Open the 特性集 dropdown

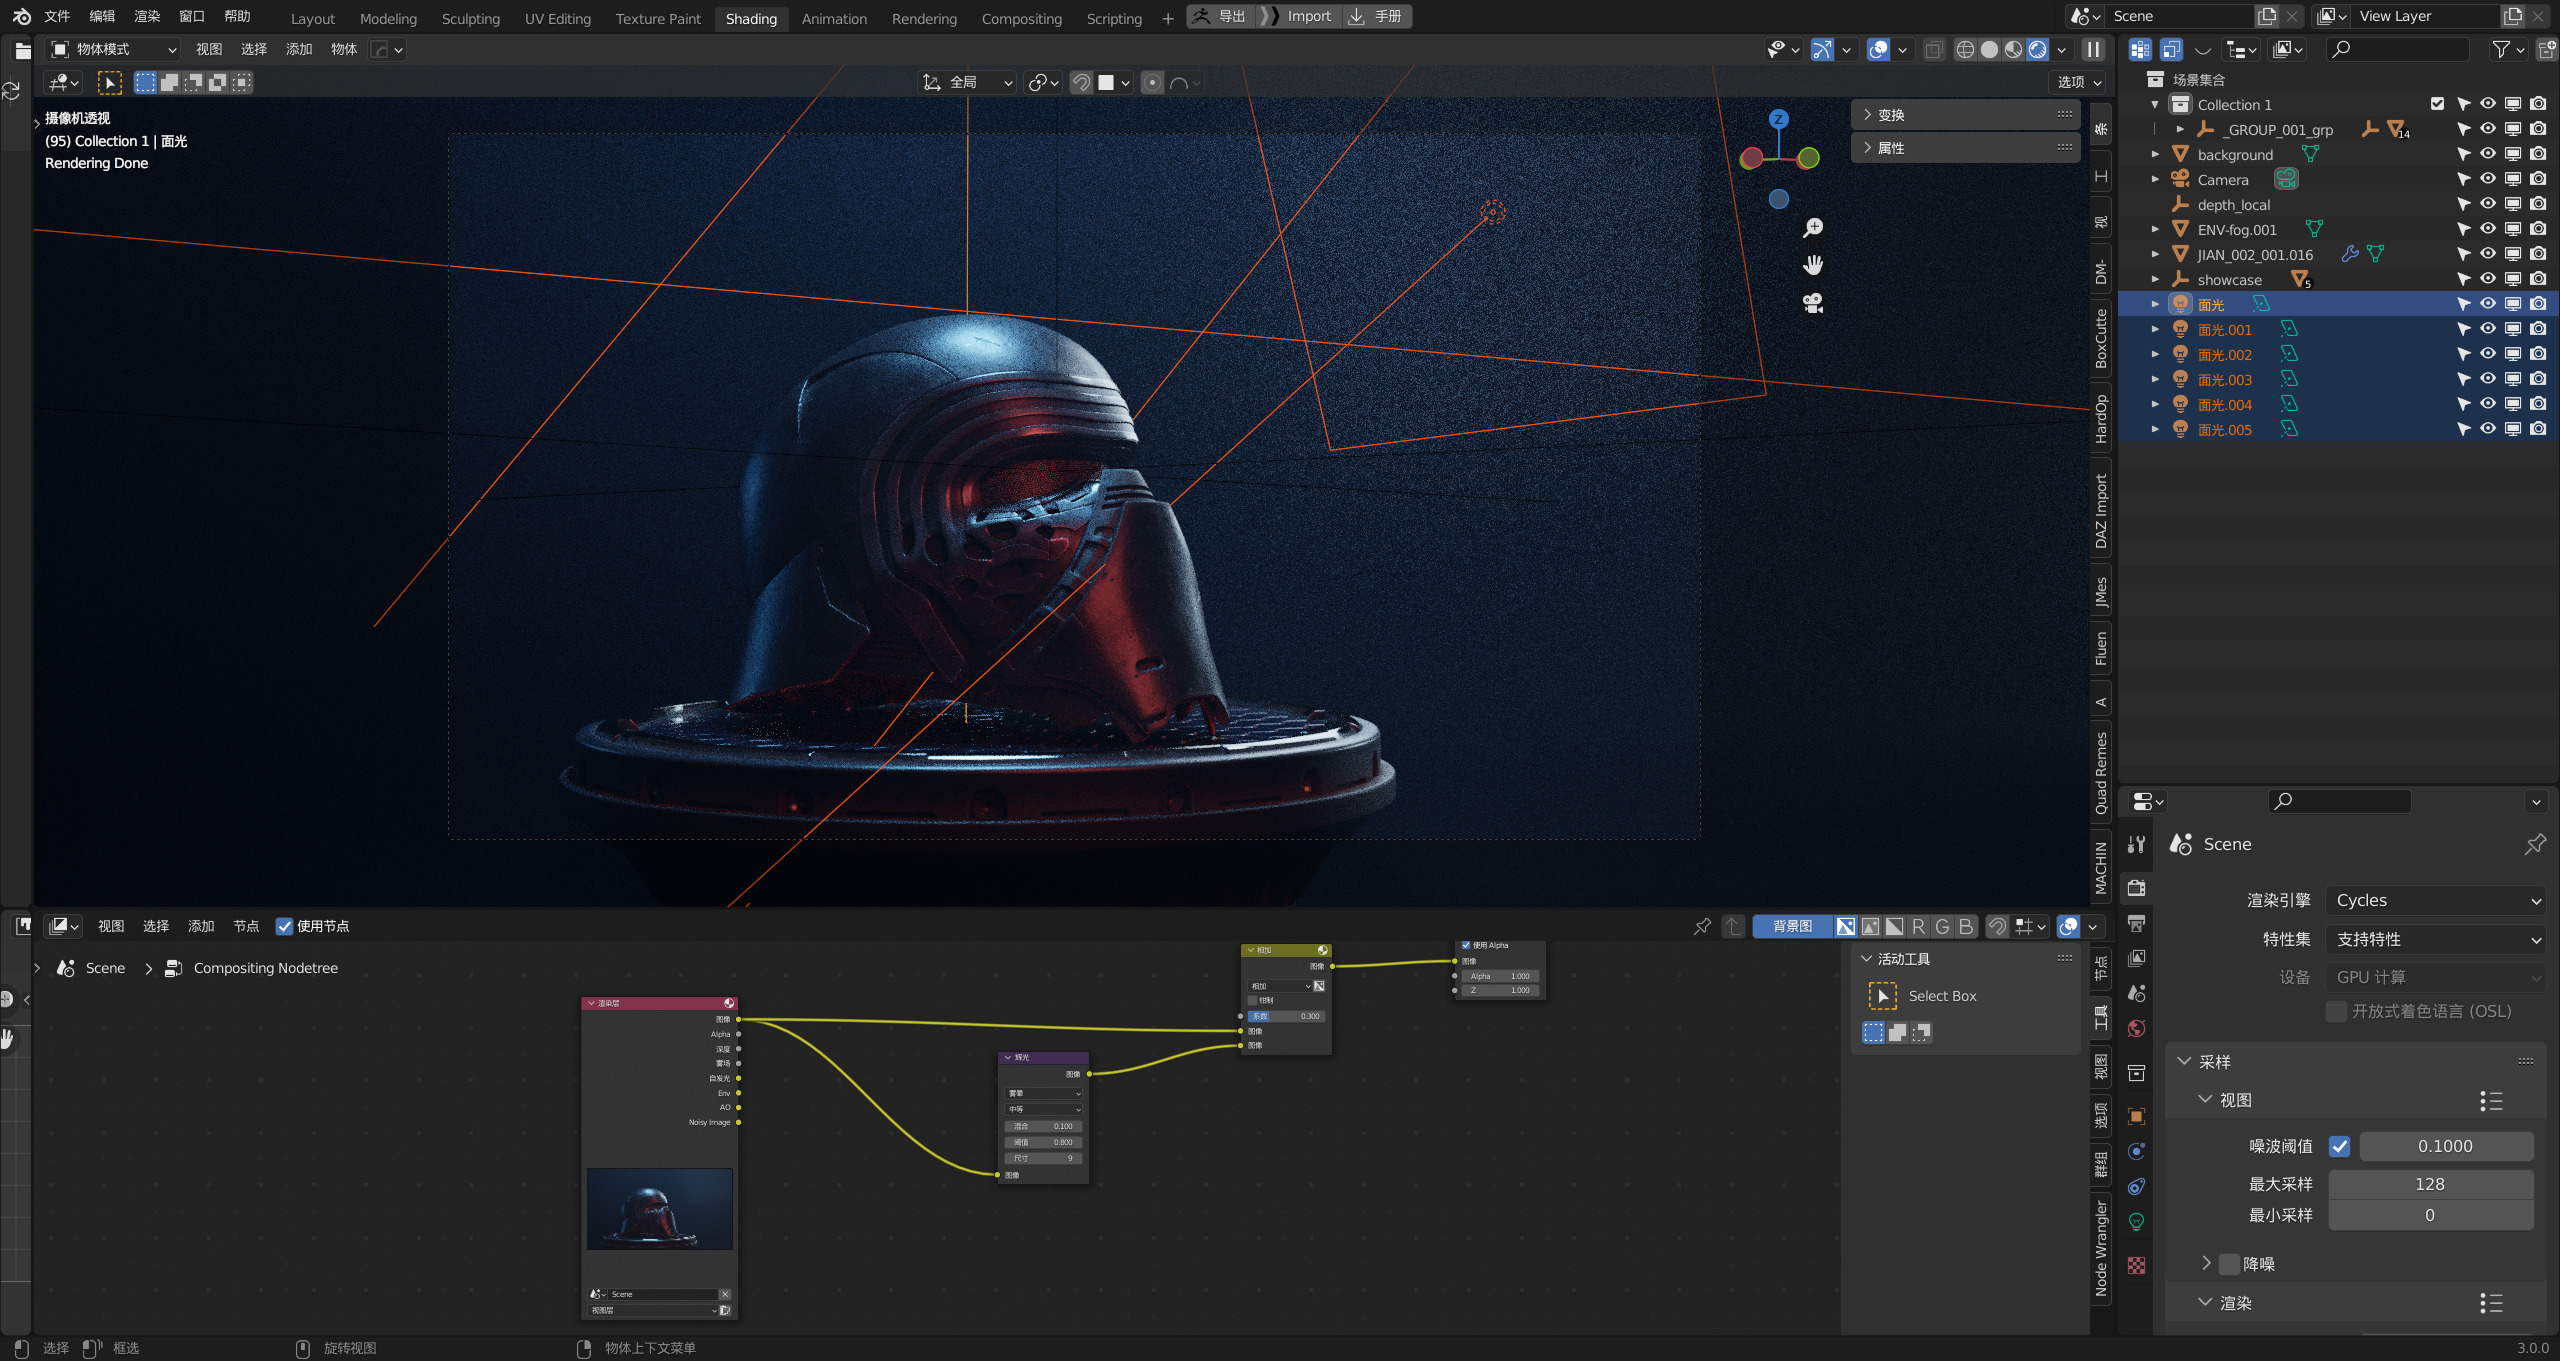[x=2435, y=940]
